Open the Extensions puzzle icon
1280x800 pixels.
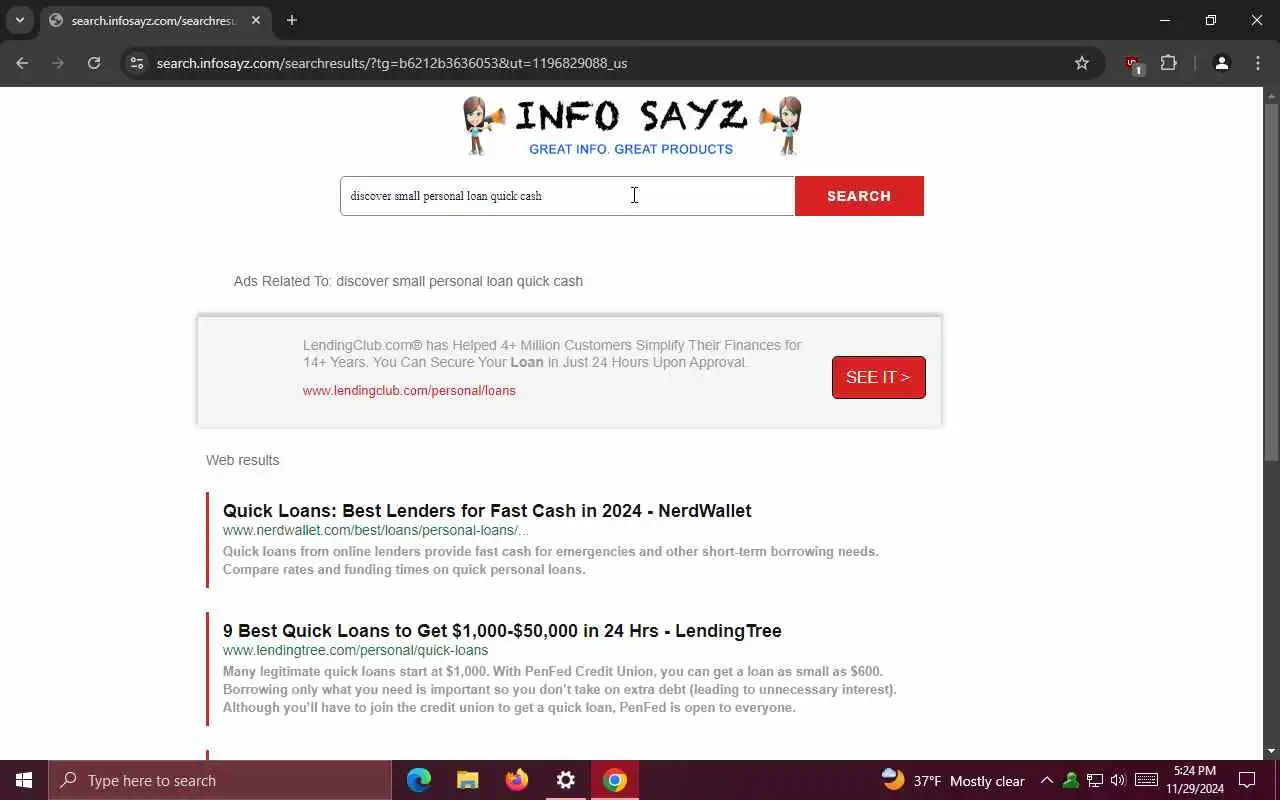pos(1168,63)
